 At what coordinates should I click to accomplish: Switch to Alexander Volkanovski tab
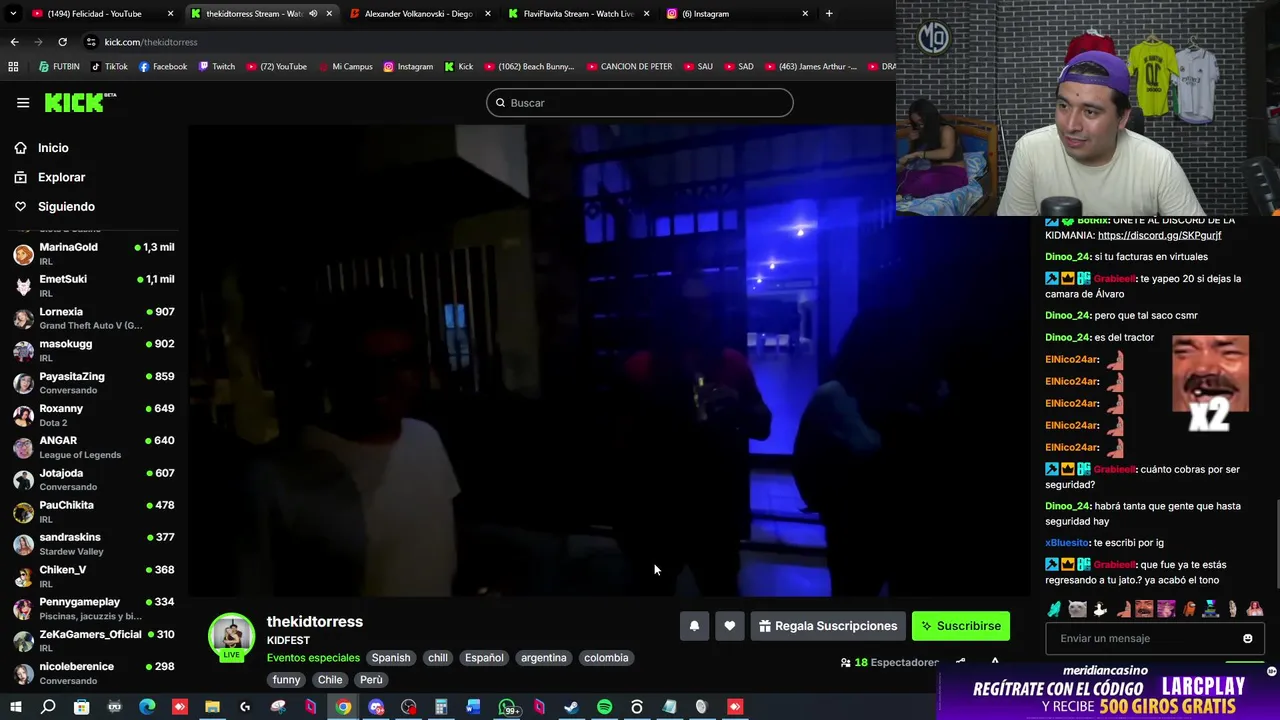[418, 14]
